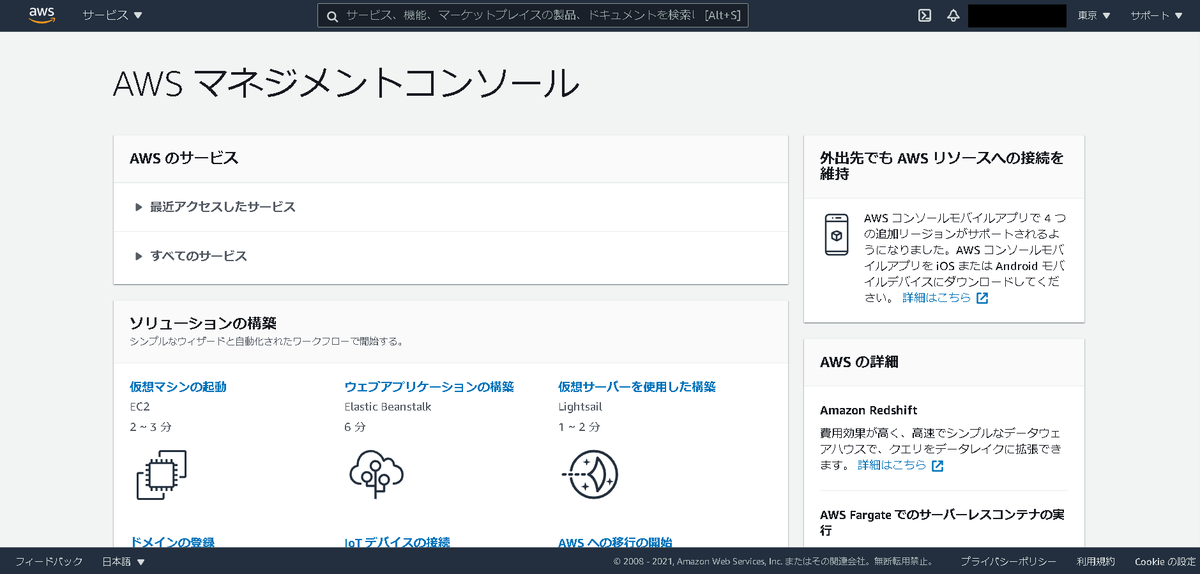The height and width of the screenshot is (574, 1200).
Task: Click the Elastic Beanstalk label text
Action: [387, 407]
